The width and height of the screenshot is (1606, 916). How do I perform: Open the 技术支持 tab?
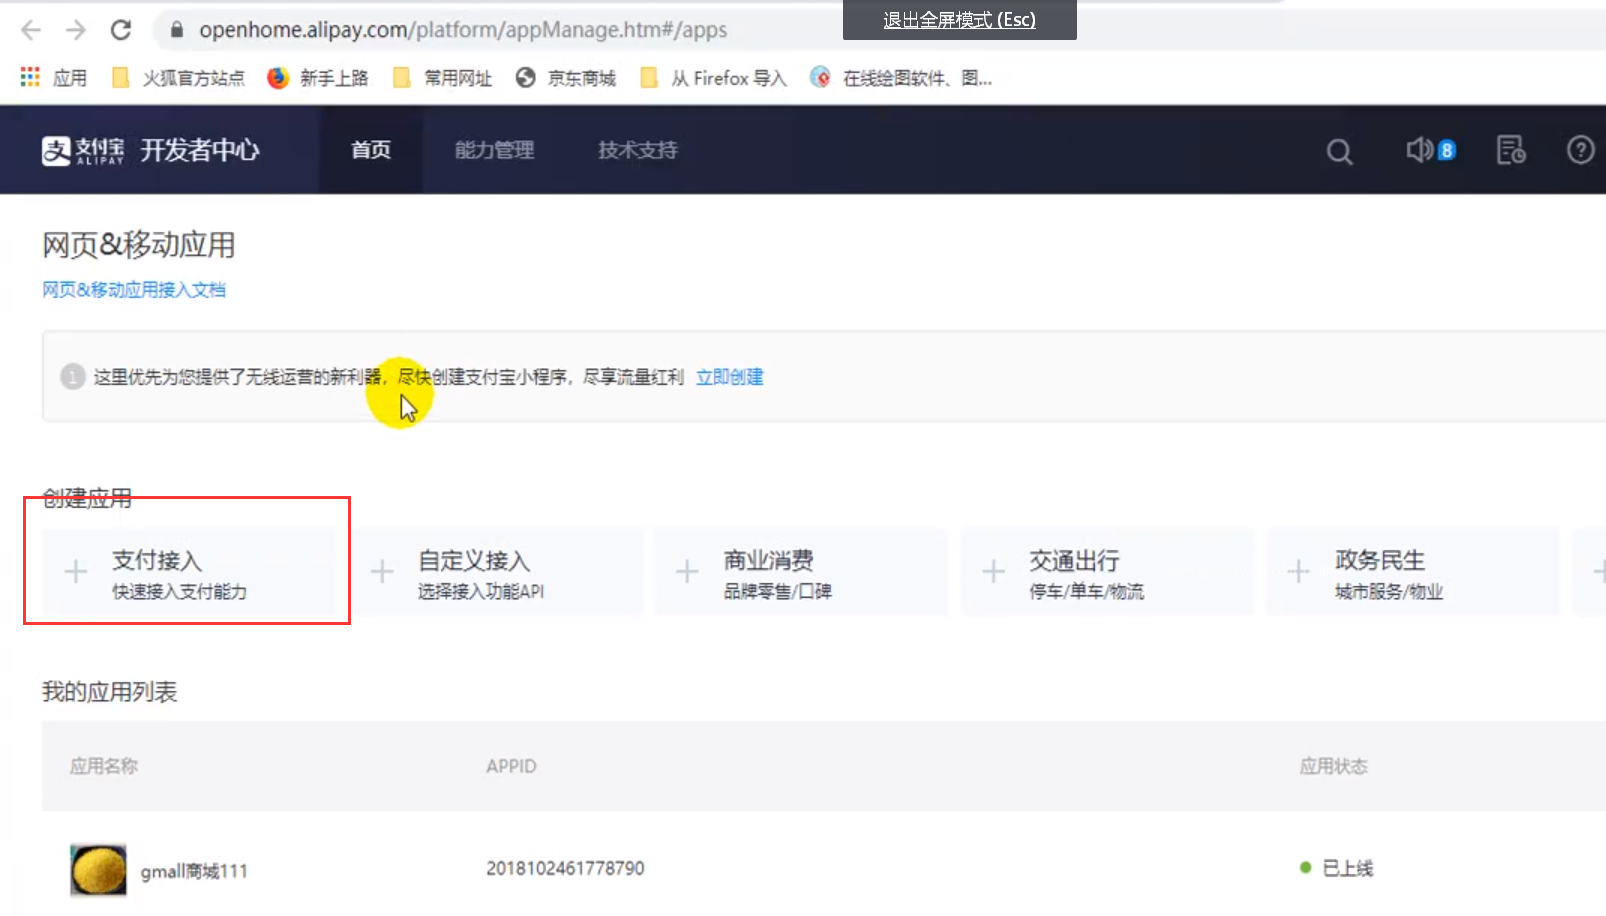point(637,150)
